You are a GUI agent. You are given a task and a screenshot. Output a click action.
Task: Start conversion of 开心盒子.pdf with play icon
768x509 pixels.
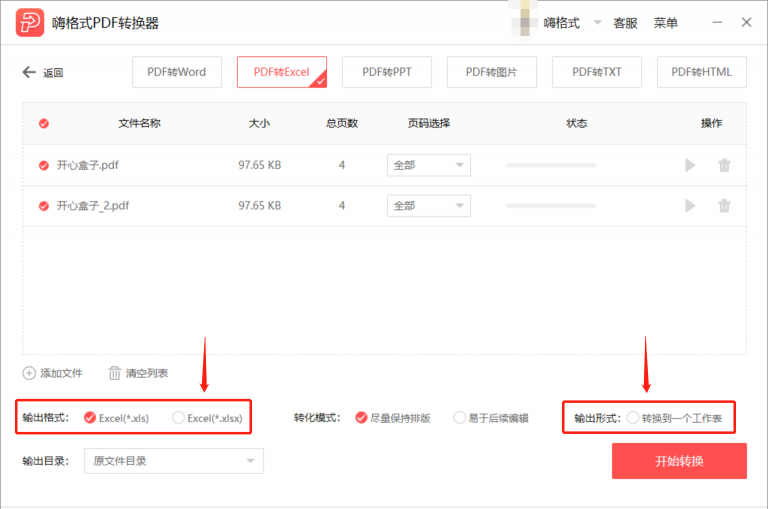coord(690,165)
